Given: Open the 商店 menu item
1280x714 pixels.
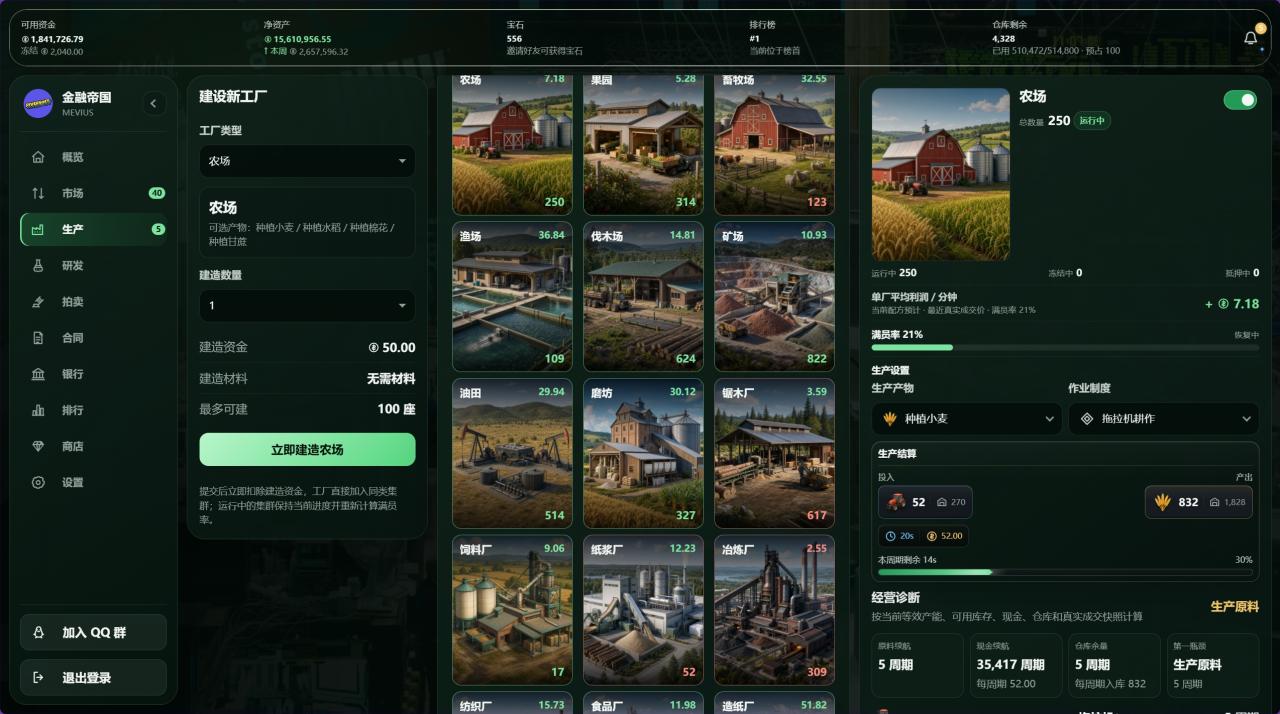Looking at the screenshot, I should click(93, 446).
